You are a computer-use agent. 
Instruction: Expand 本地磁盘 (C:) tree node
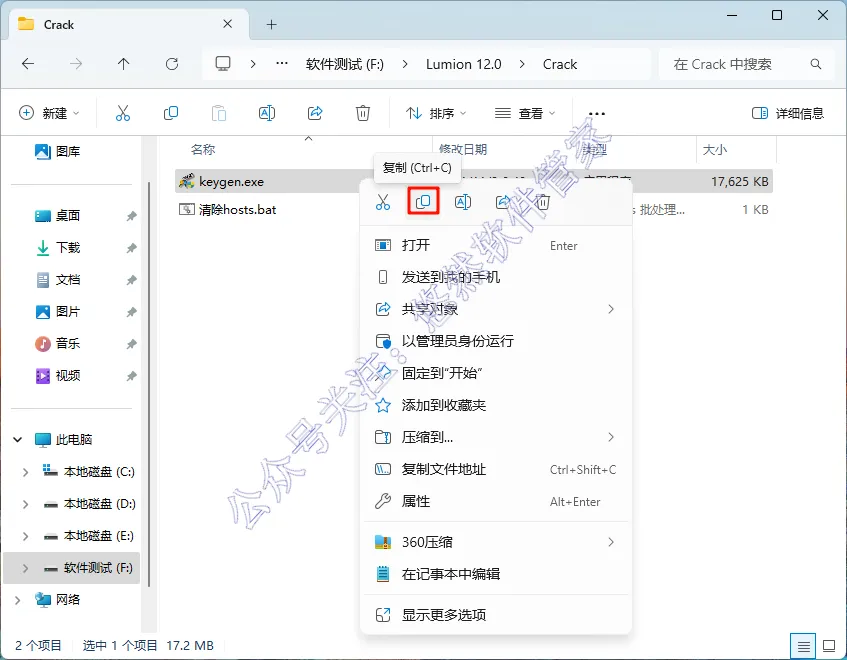25,472
